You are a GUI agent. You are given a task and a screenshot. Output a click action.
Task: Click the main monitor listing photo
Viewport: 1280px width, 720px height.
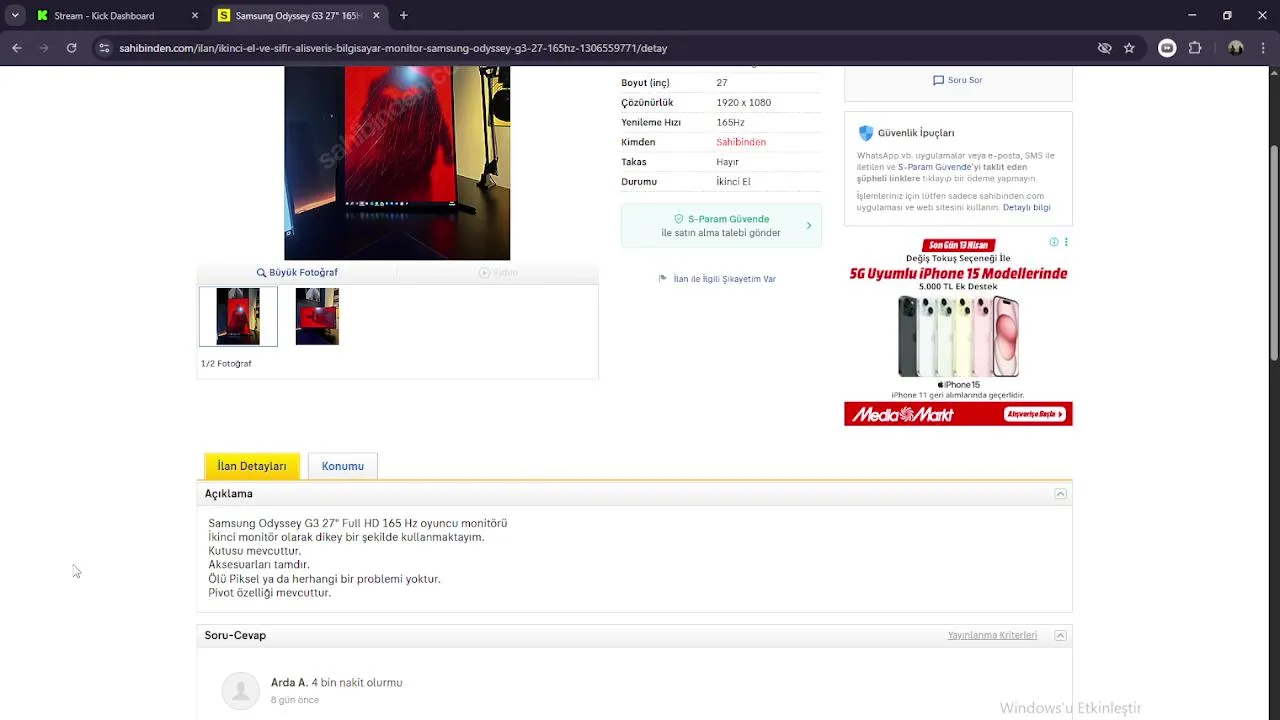point(397,163)
